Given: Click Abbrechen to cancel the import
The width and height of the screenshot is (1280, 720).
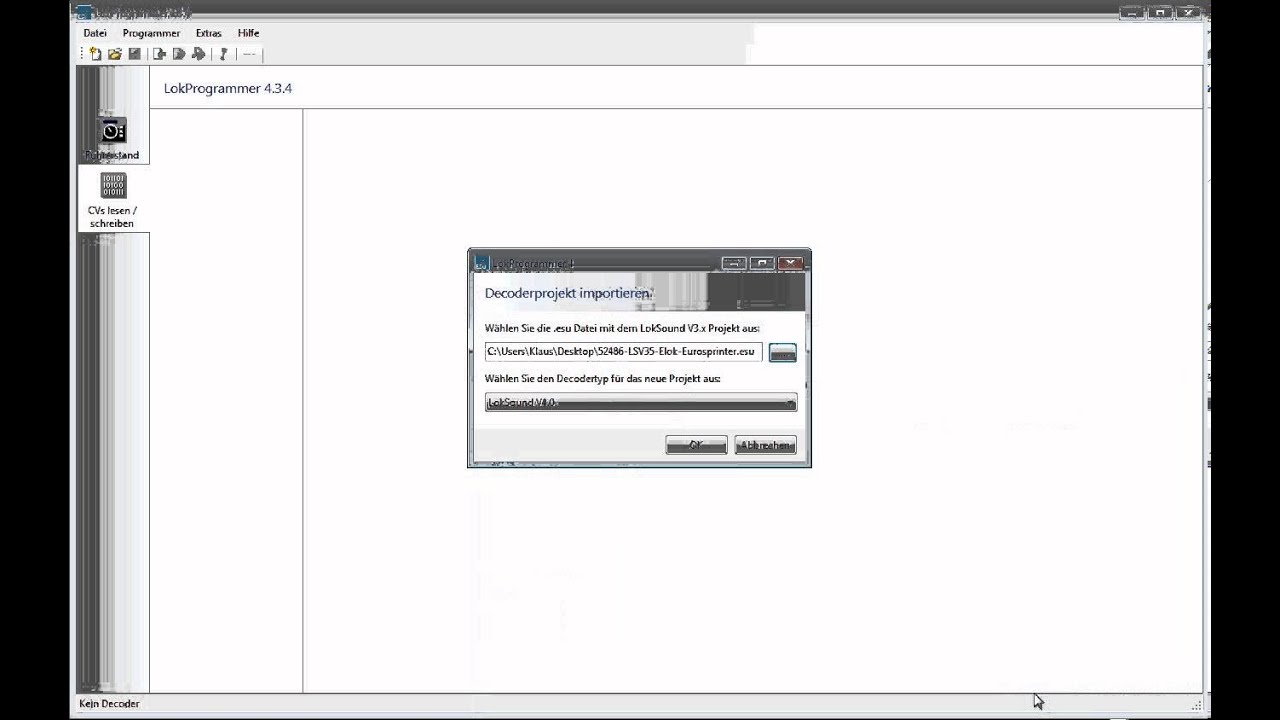Looking at the screenshot, I should tap(765, 445).
